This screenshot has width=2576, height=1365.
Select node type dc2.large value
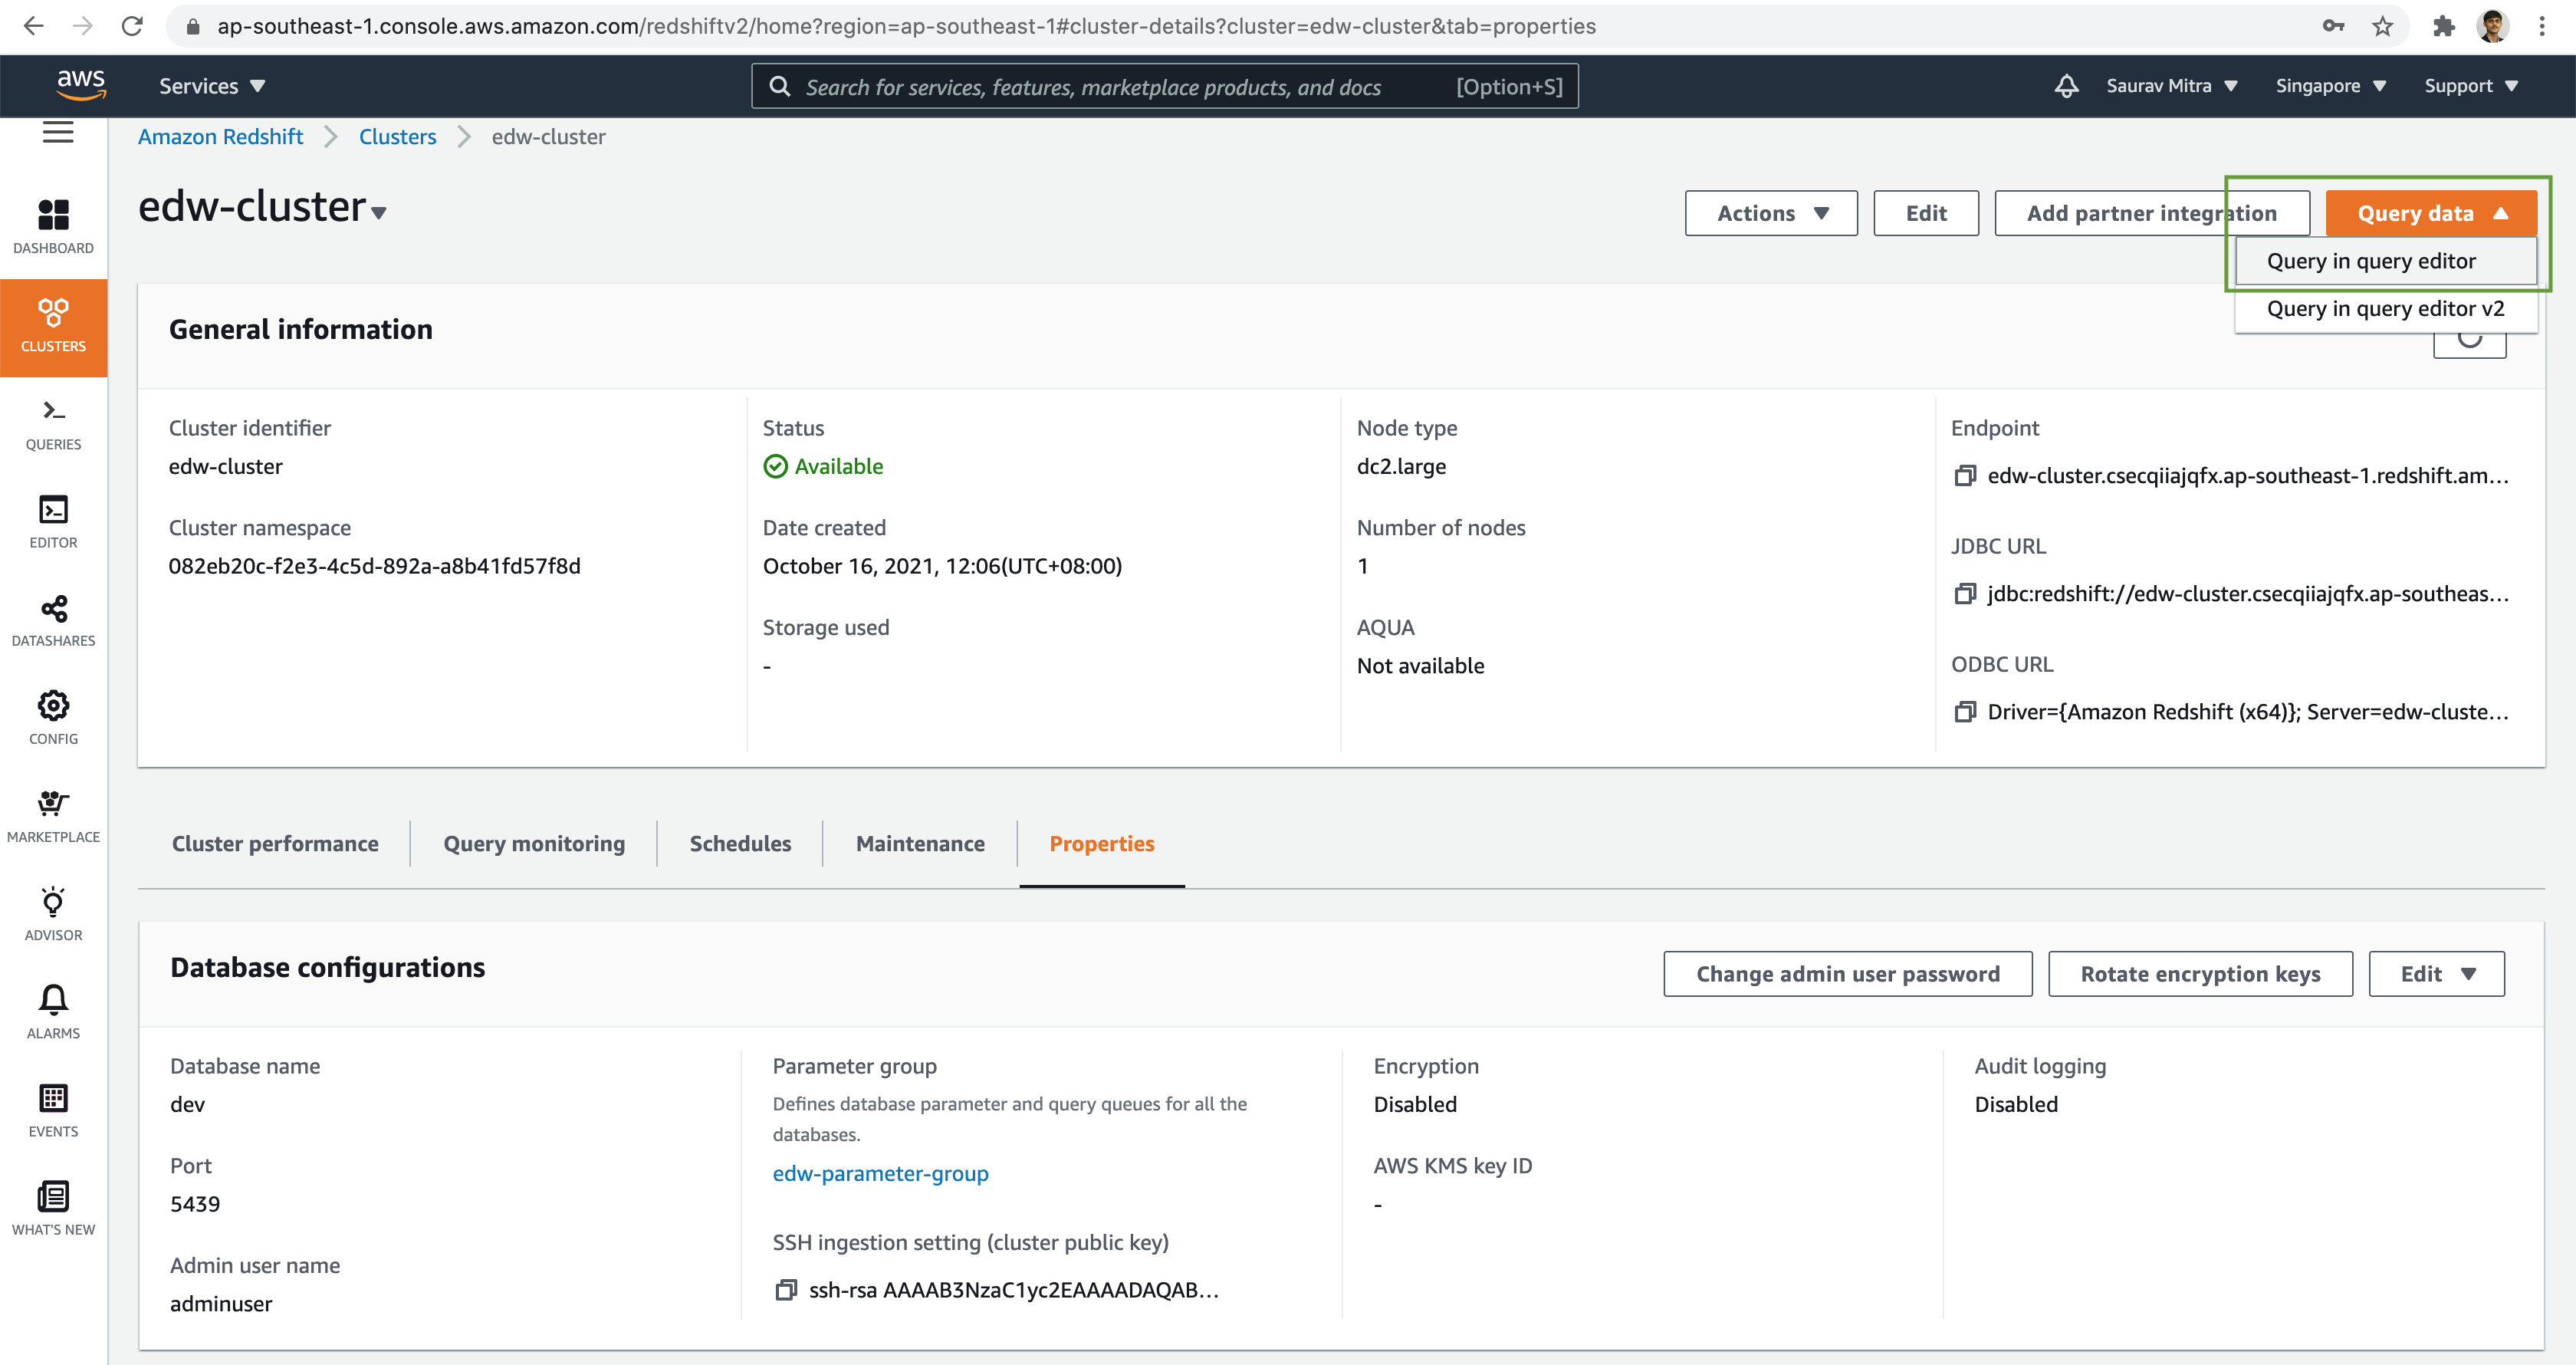click(x=1401, y=467)
